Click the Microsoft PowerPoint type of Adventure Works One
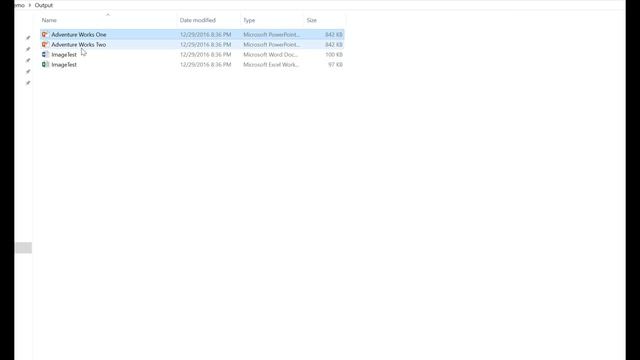 (x=271, y=35)
